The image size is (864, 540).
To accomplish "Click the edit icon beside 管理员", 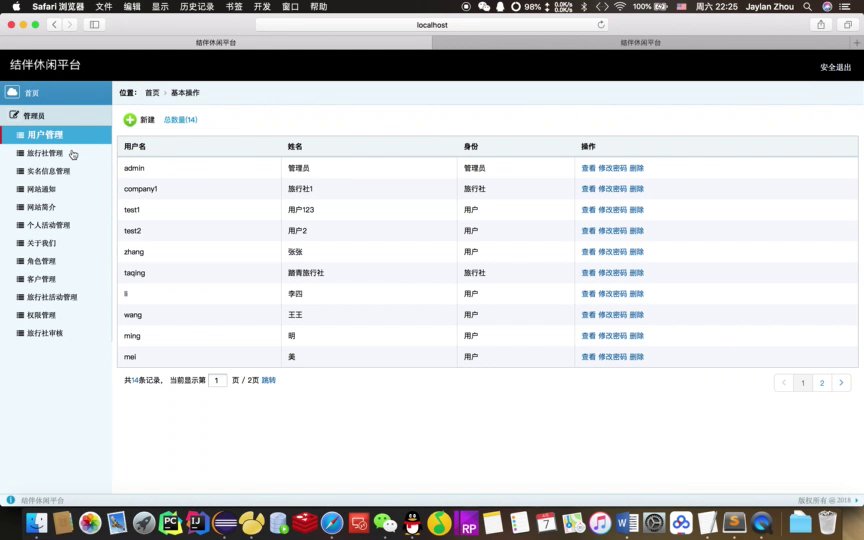I will 14,115.
